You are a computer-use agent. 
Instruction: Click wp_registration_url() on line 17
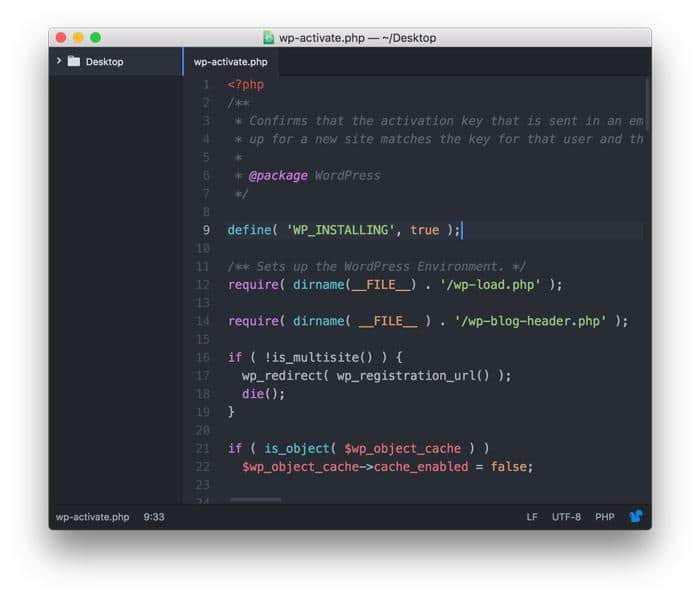[x=412, y=376]
